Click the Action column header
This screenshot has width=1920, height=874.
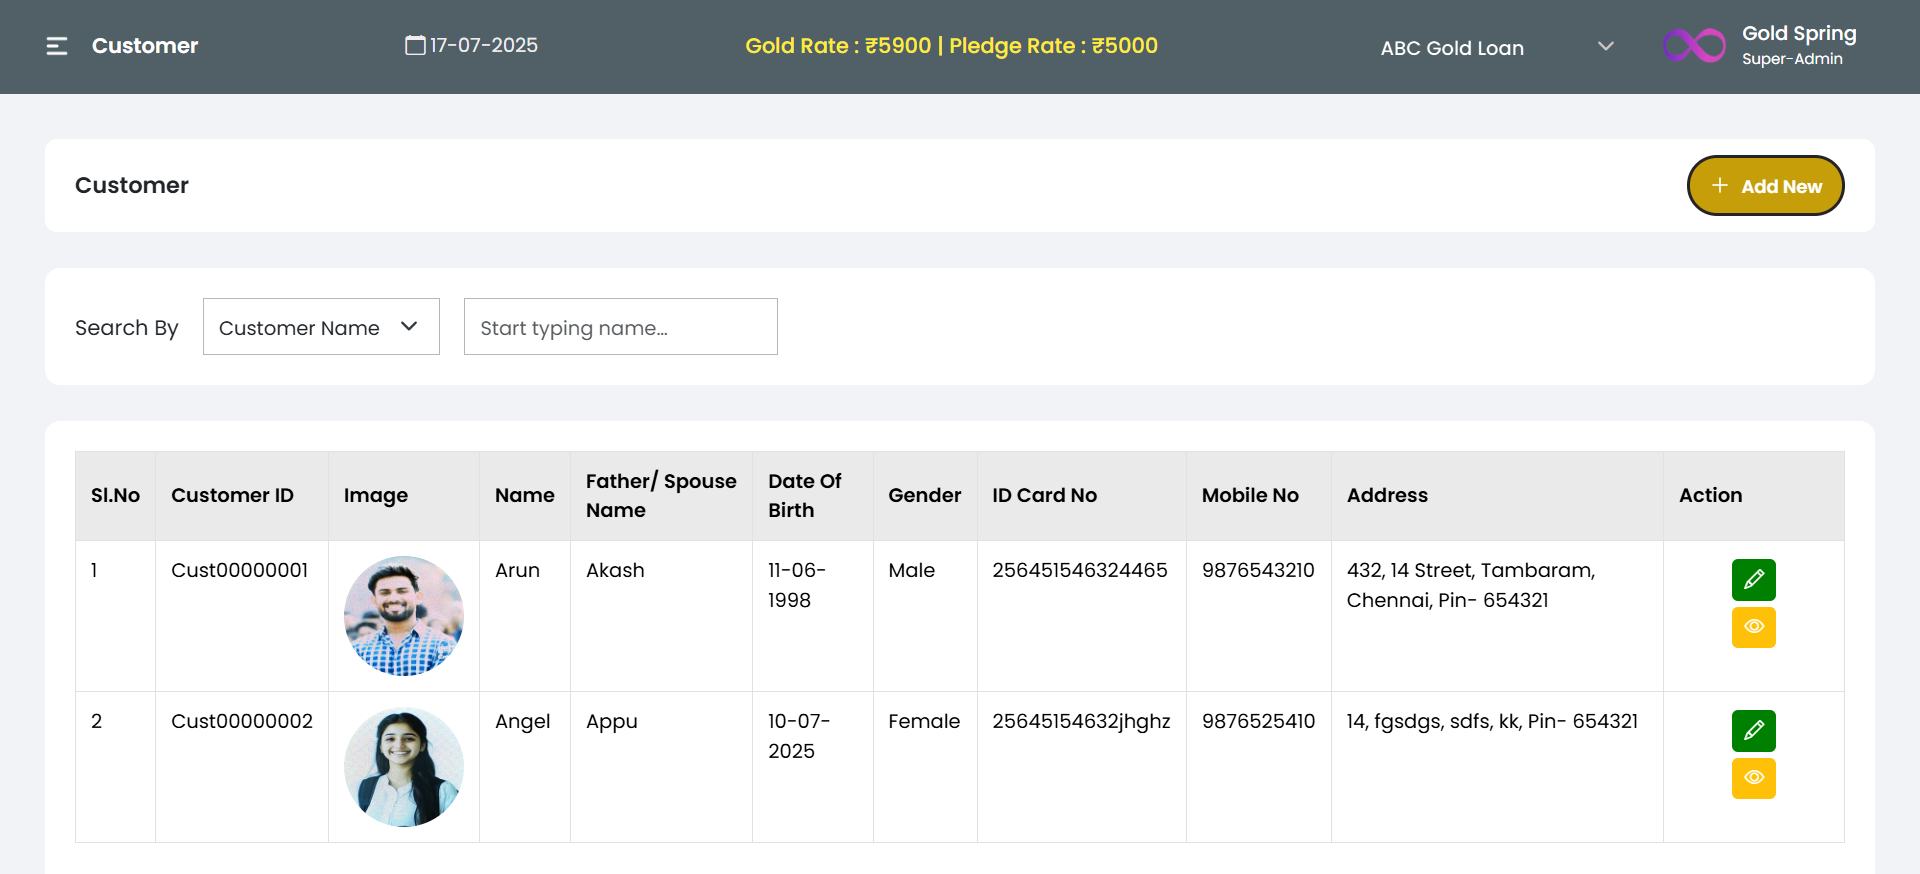[x=1754, y=496]
